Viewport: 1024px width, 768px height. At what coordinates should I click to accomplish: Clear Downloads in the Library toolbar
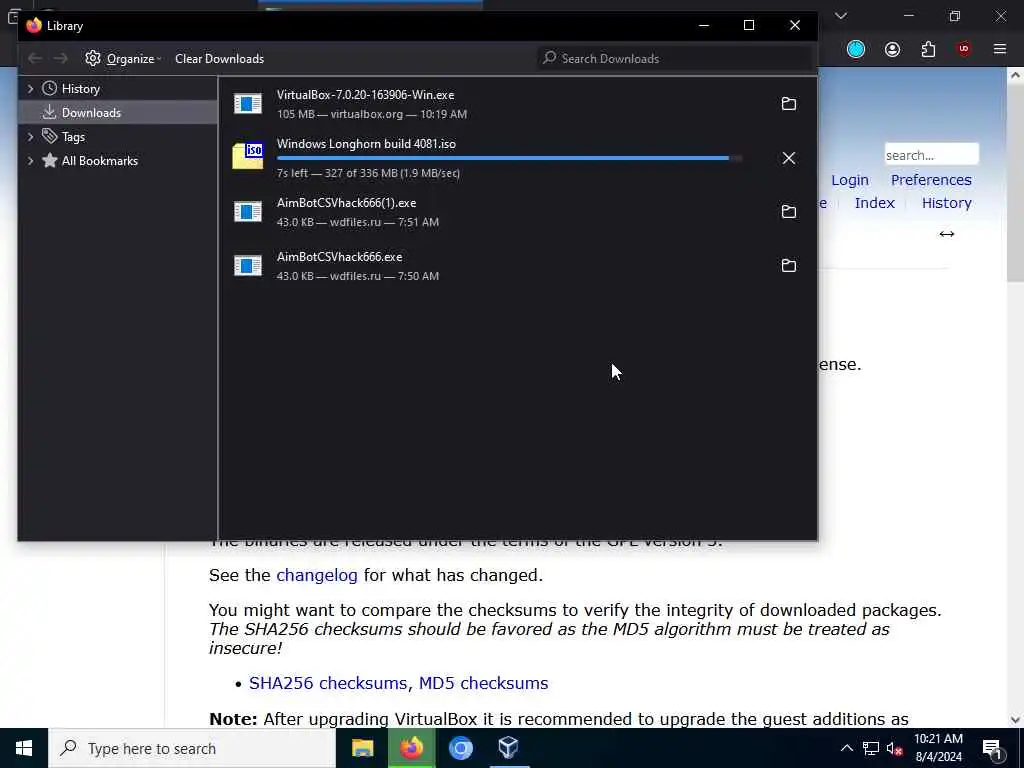pos(219,59)
